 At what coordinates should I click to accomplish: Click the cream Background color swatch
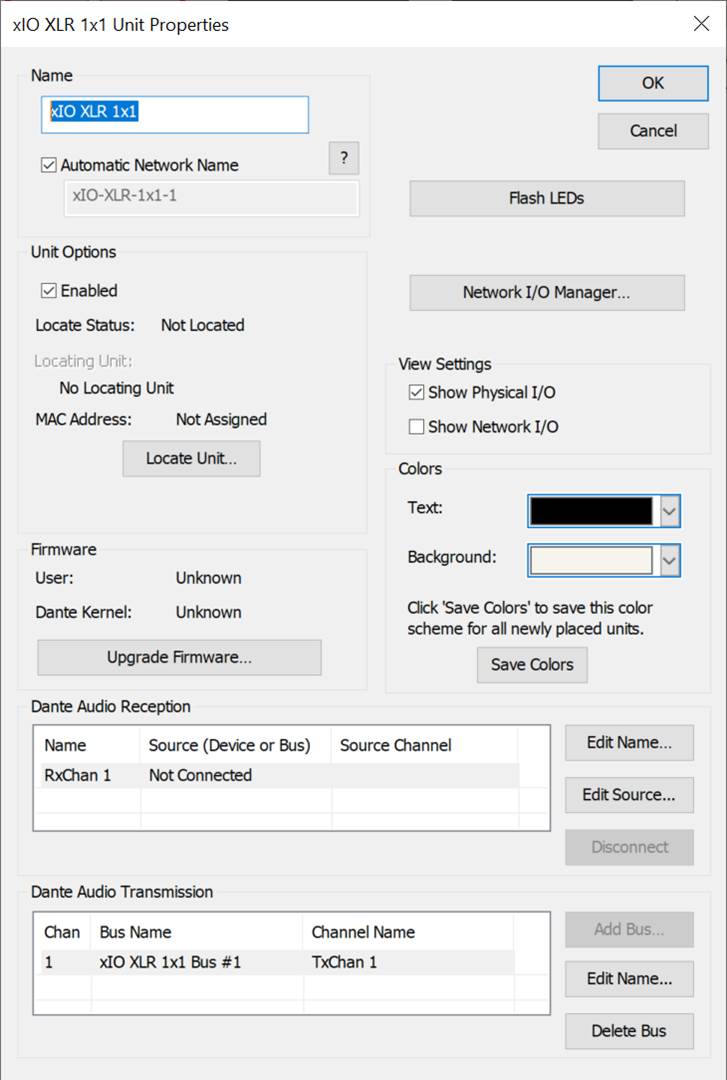coord(591,561)
